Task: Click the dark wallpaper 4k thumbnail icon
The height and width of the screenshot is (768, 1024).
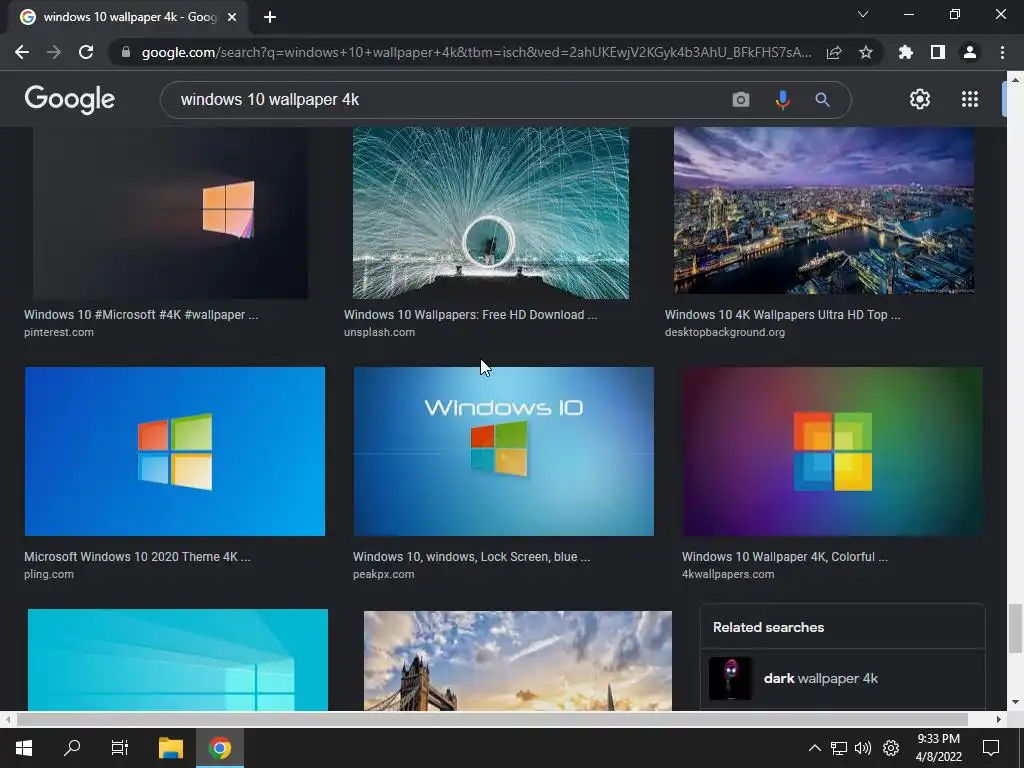Action: (x=730, y=679)
